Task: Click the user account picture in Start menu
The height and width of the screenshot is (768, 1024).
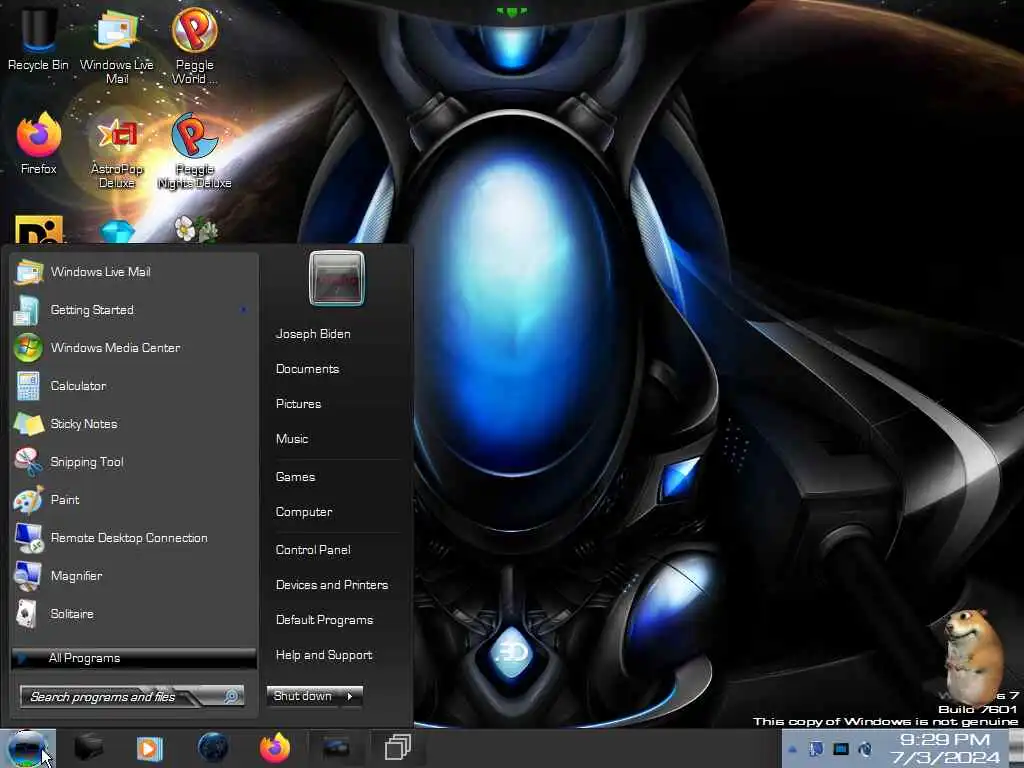Action: (337, 278)
